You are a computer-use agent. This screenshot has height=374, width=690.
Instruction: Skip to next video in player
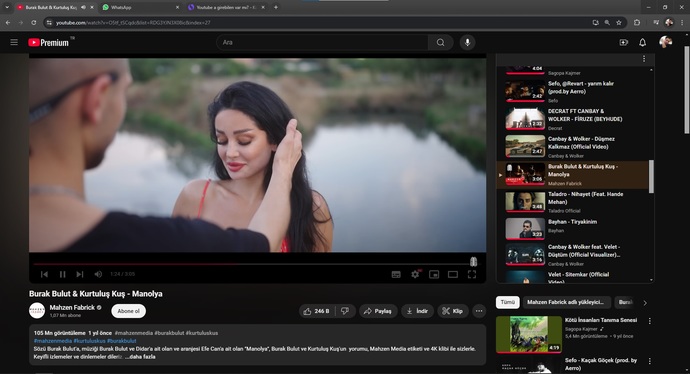point(80,274)
